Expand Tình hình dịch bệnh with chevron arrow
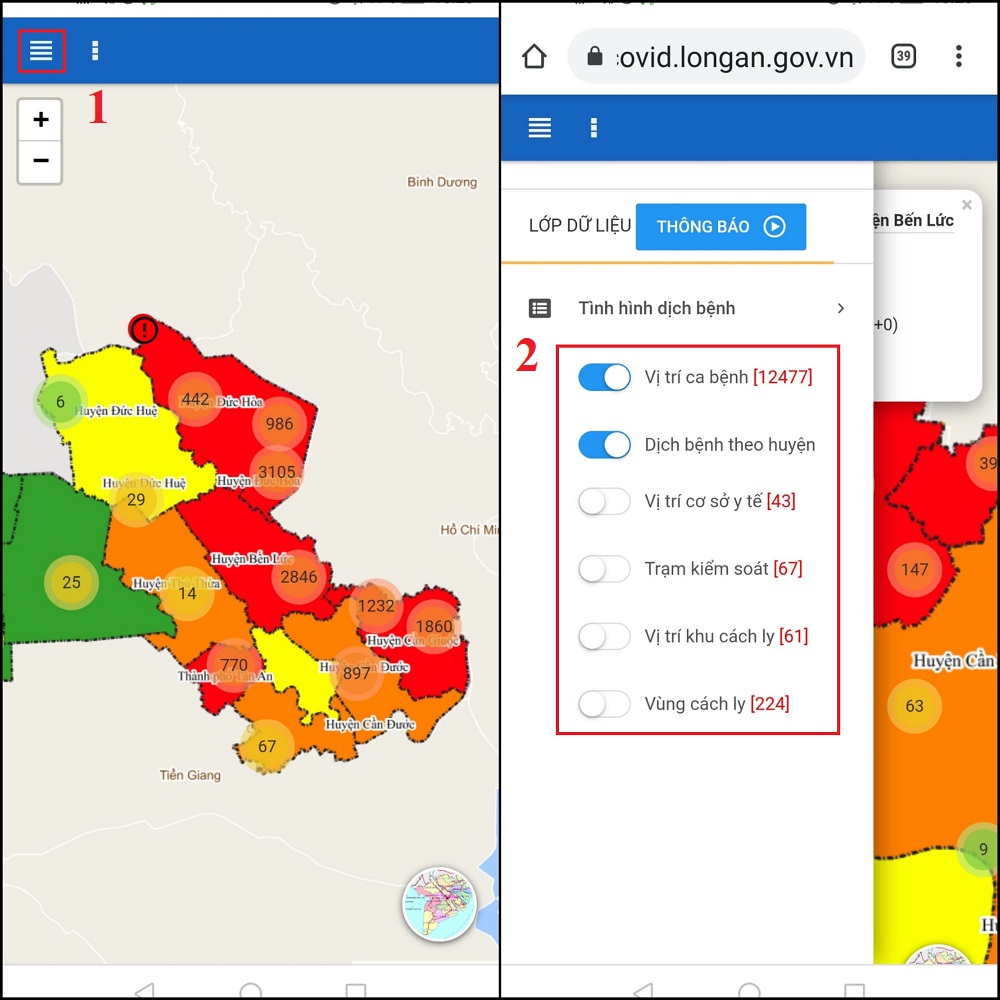Image resolution: width=1000 pixels, height=1000 pixels. coord(841,309)
